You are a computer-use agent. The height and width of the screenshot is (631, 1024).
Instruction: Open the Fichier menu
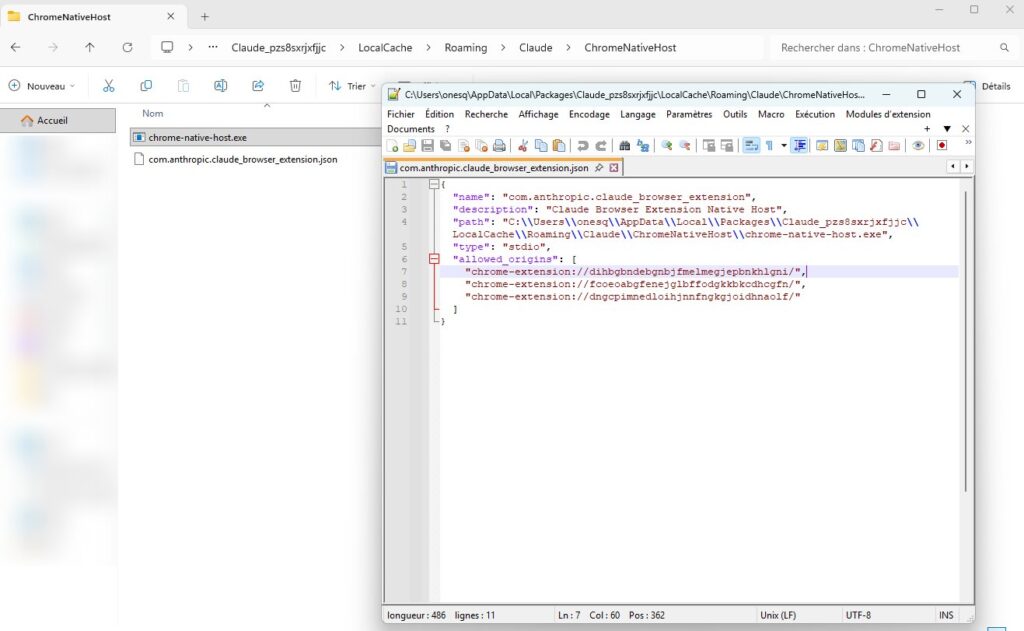[400, 114]
